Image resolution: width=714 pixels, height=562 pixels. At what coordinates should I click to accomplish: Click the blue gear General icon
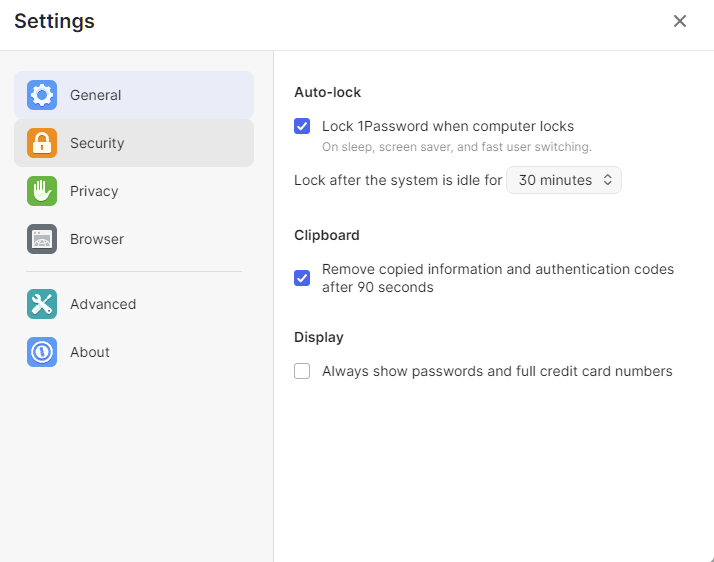point(42,95)
